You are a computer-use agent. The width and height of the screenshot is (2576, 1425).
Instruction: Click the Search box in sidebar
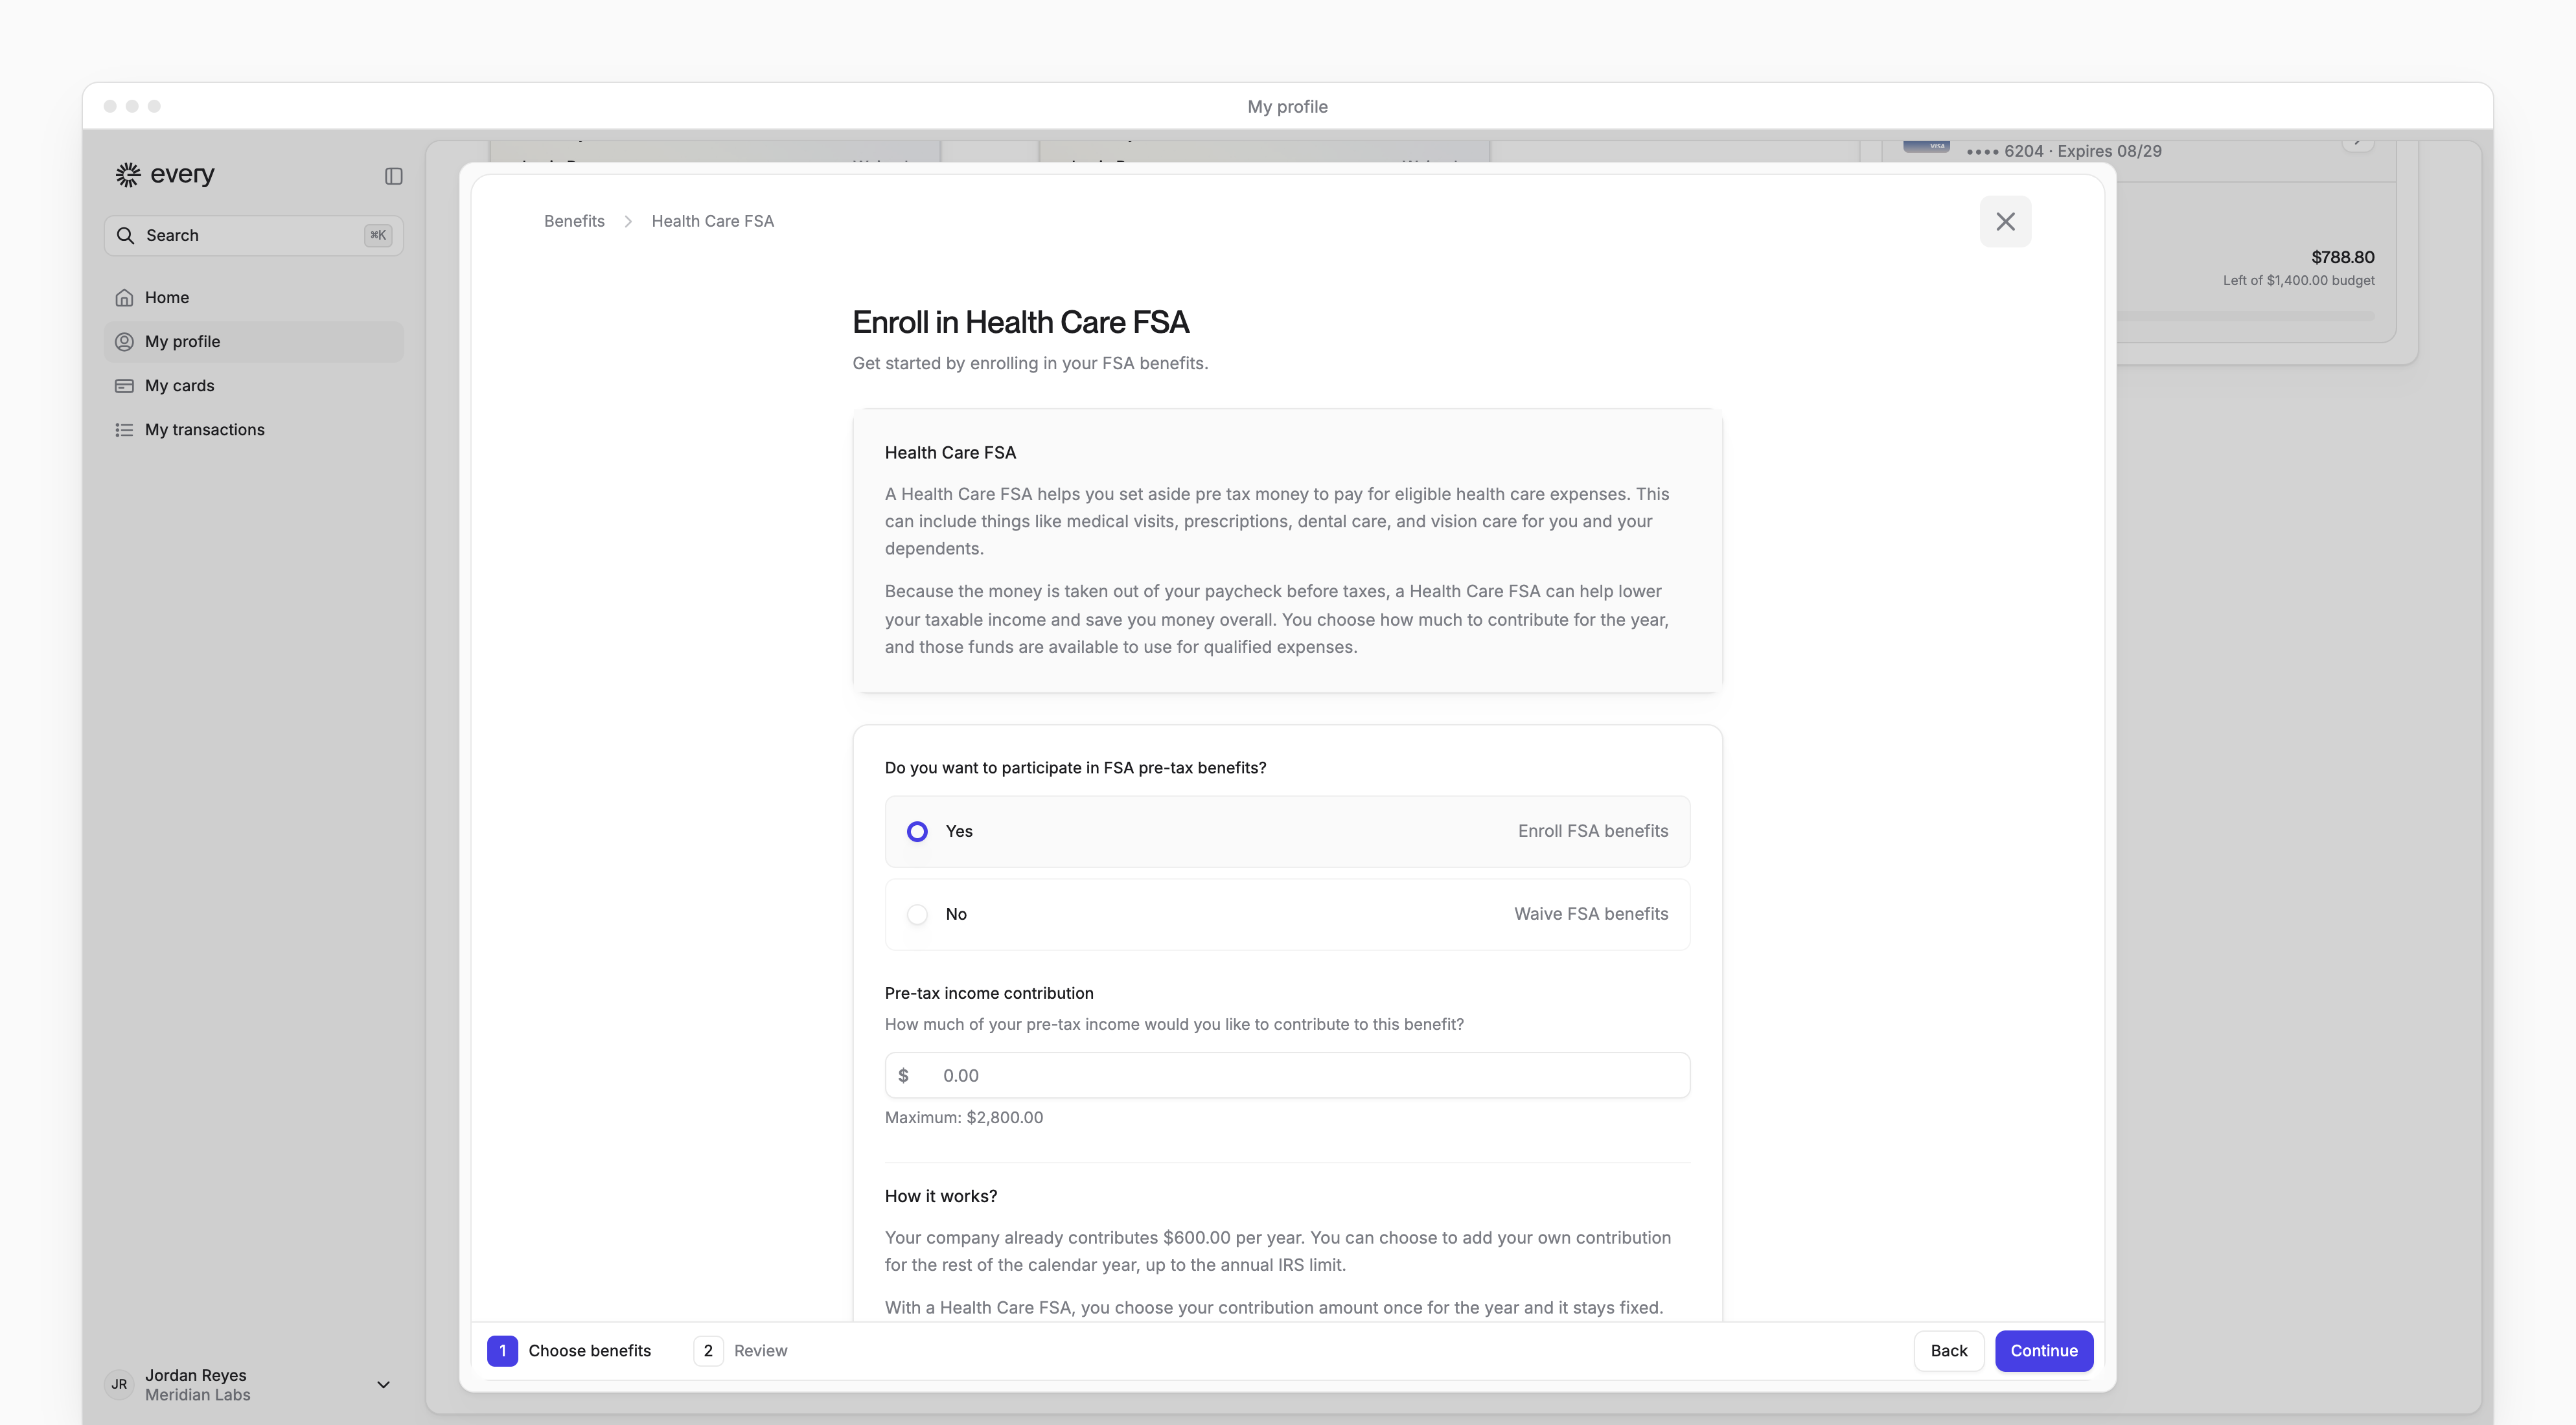[x=253, y=235]
